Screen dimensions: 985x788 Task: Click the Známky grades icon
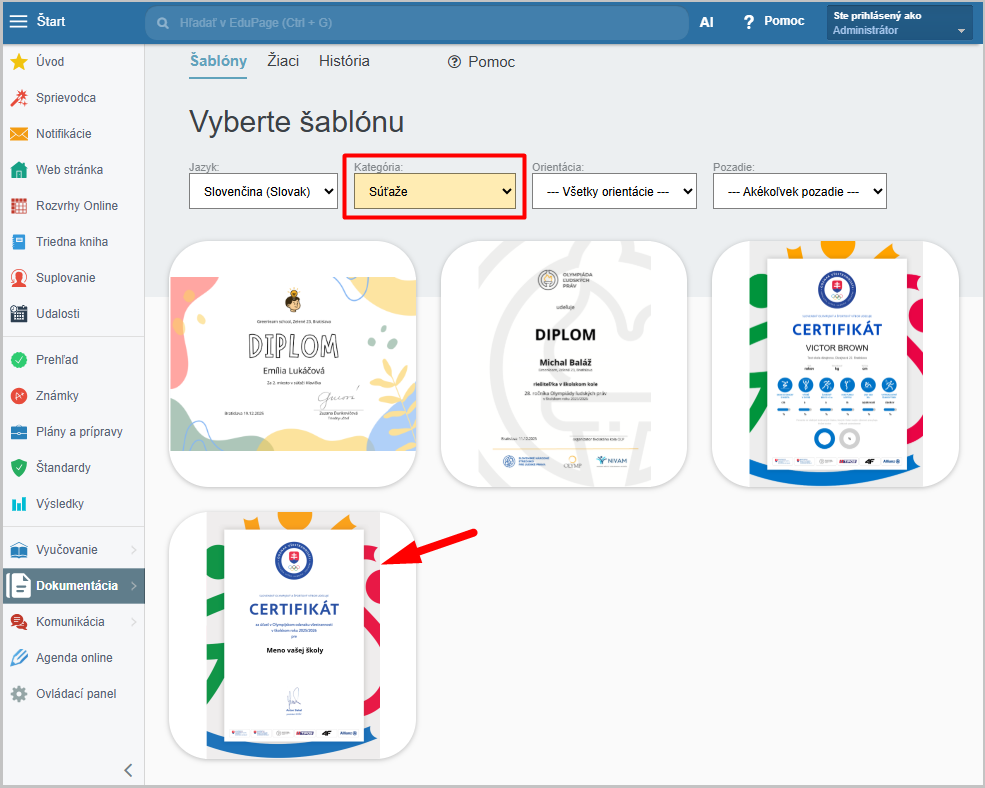pos(18,396)
